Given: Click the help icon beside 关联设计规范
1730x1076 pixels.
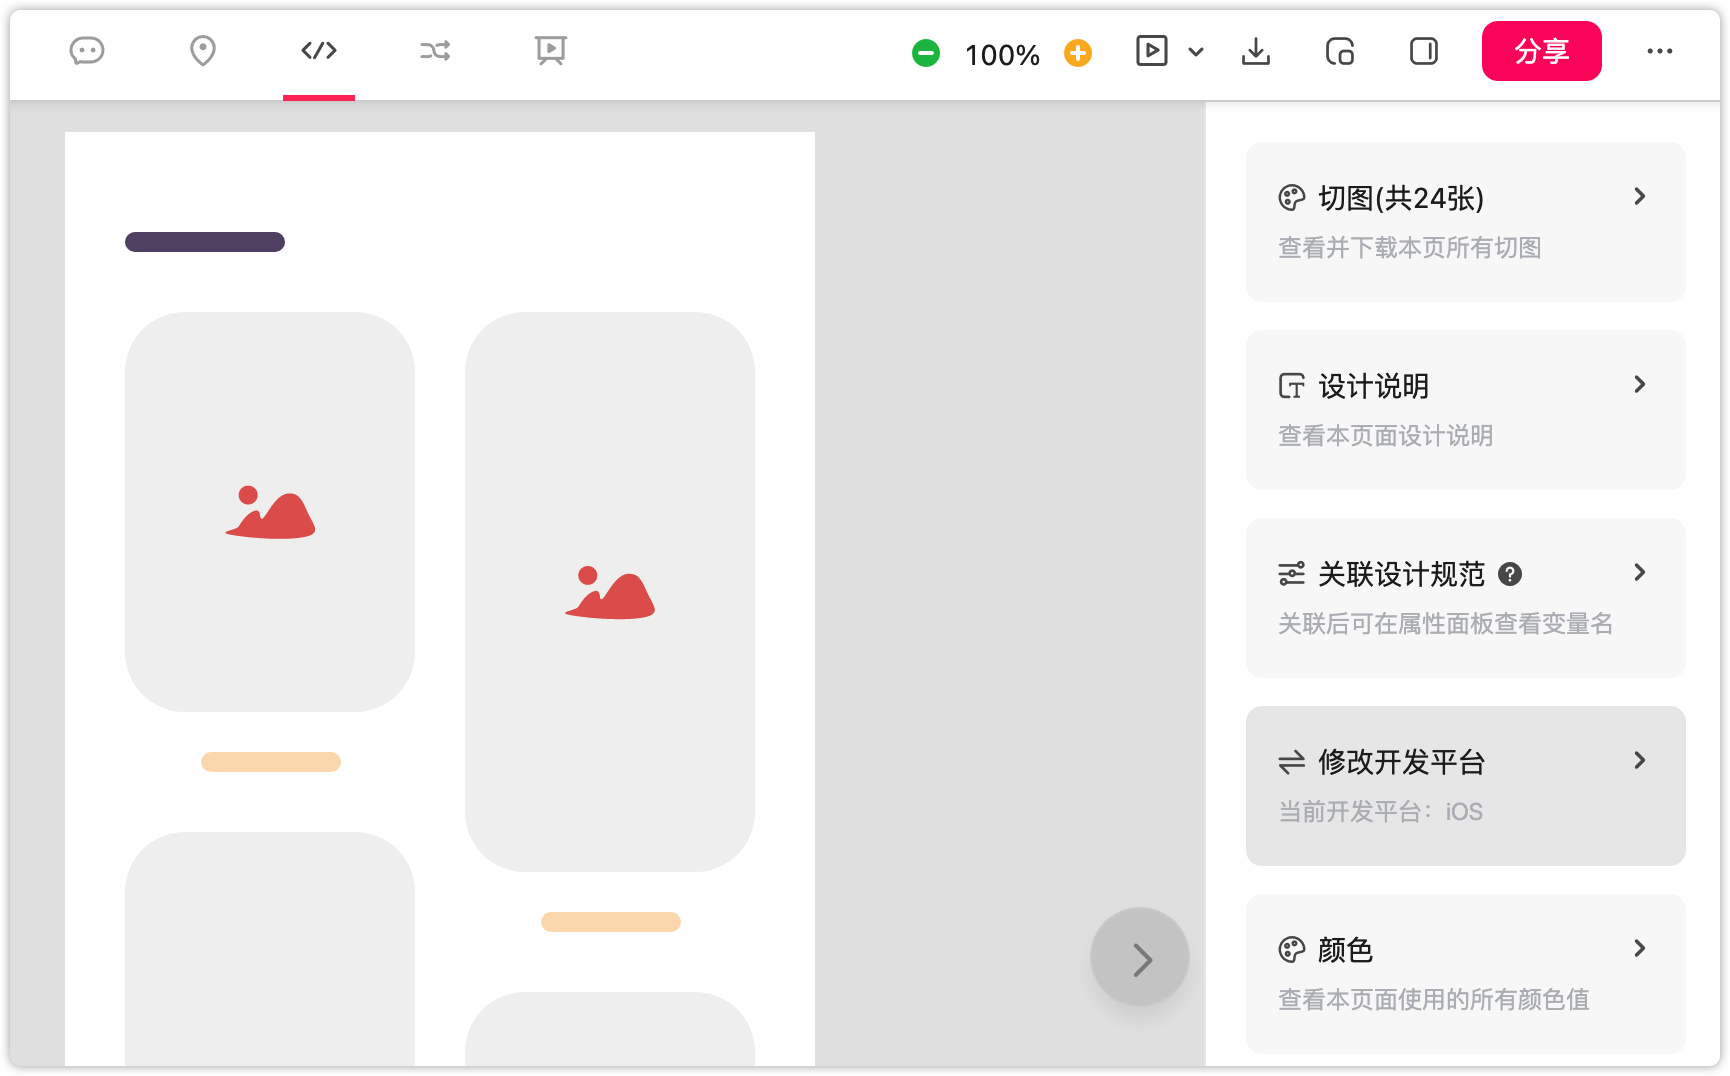Looking at the screenshot, I should (1510, 574).
